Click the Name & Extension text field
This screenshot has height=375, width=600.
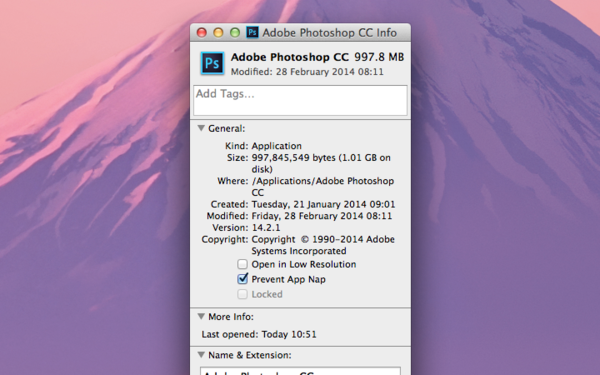pos(300,371)
